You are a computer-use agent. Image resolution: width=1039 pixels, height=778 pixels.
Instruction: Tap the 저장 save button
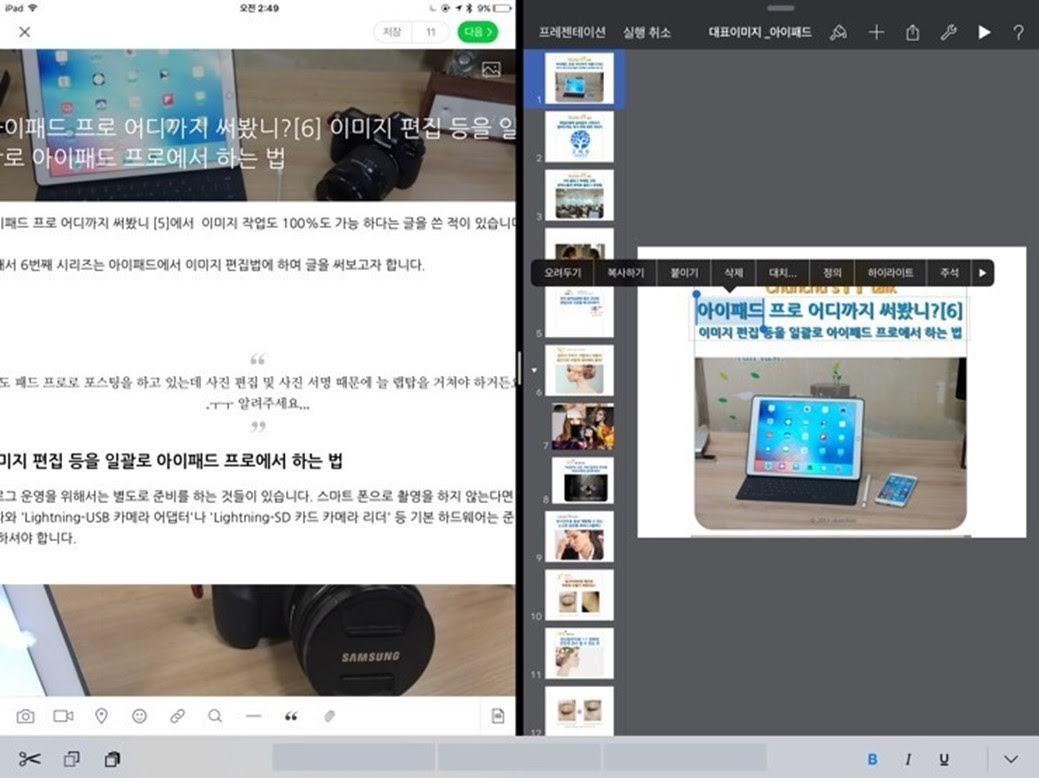point(392,32)
